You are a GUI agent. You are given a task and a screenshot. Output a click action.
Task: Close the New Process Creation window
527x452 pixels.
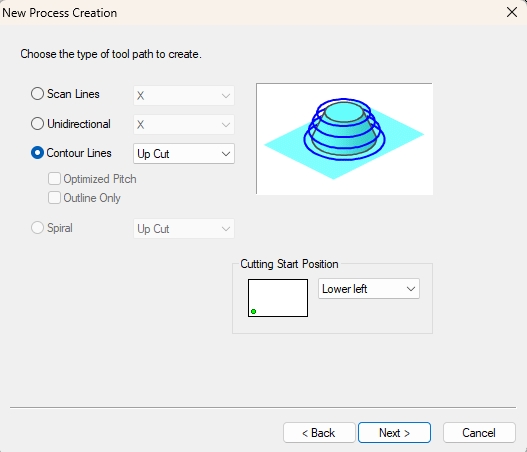click(x=512, y=12)
